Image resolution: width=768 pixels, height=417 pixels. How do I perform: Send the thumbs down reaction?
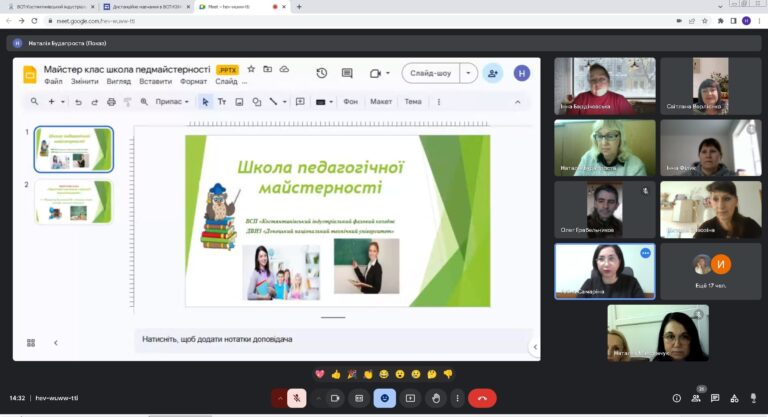pos(448,374)
